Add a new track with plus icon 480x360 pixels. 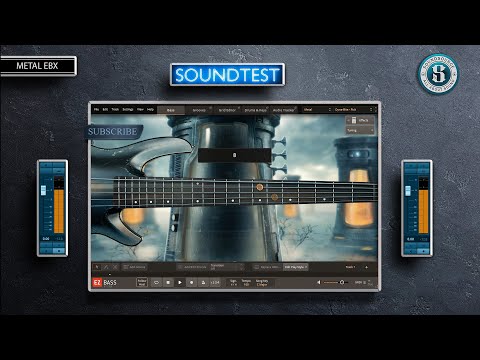click(x=367, y=267)
